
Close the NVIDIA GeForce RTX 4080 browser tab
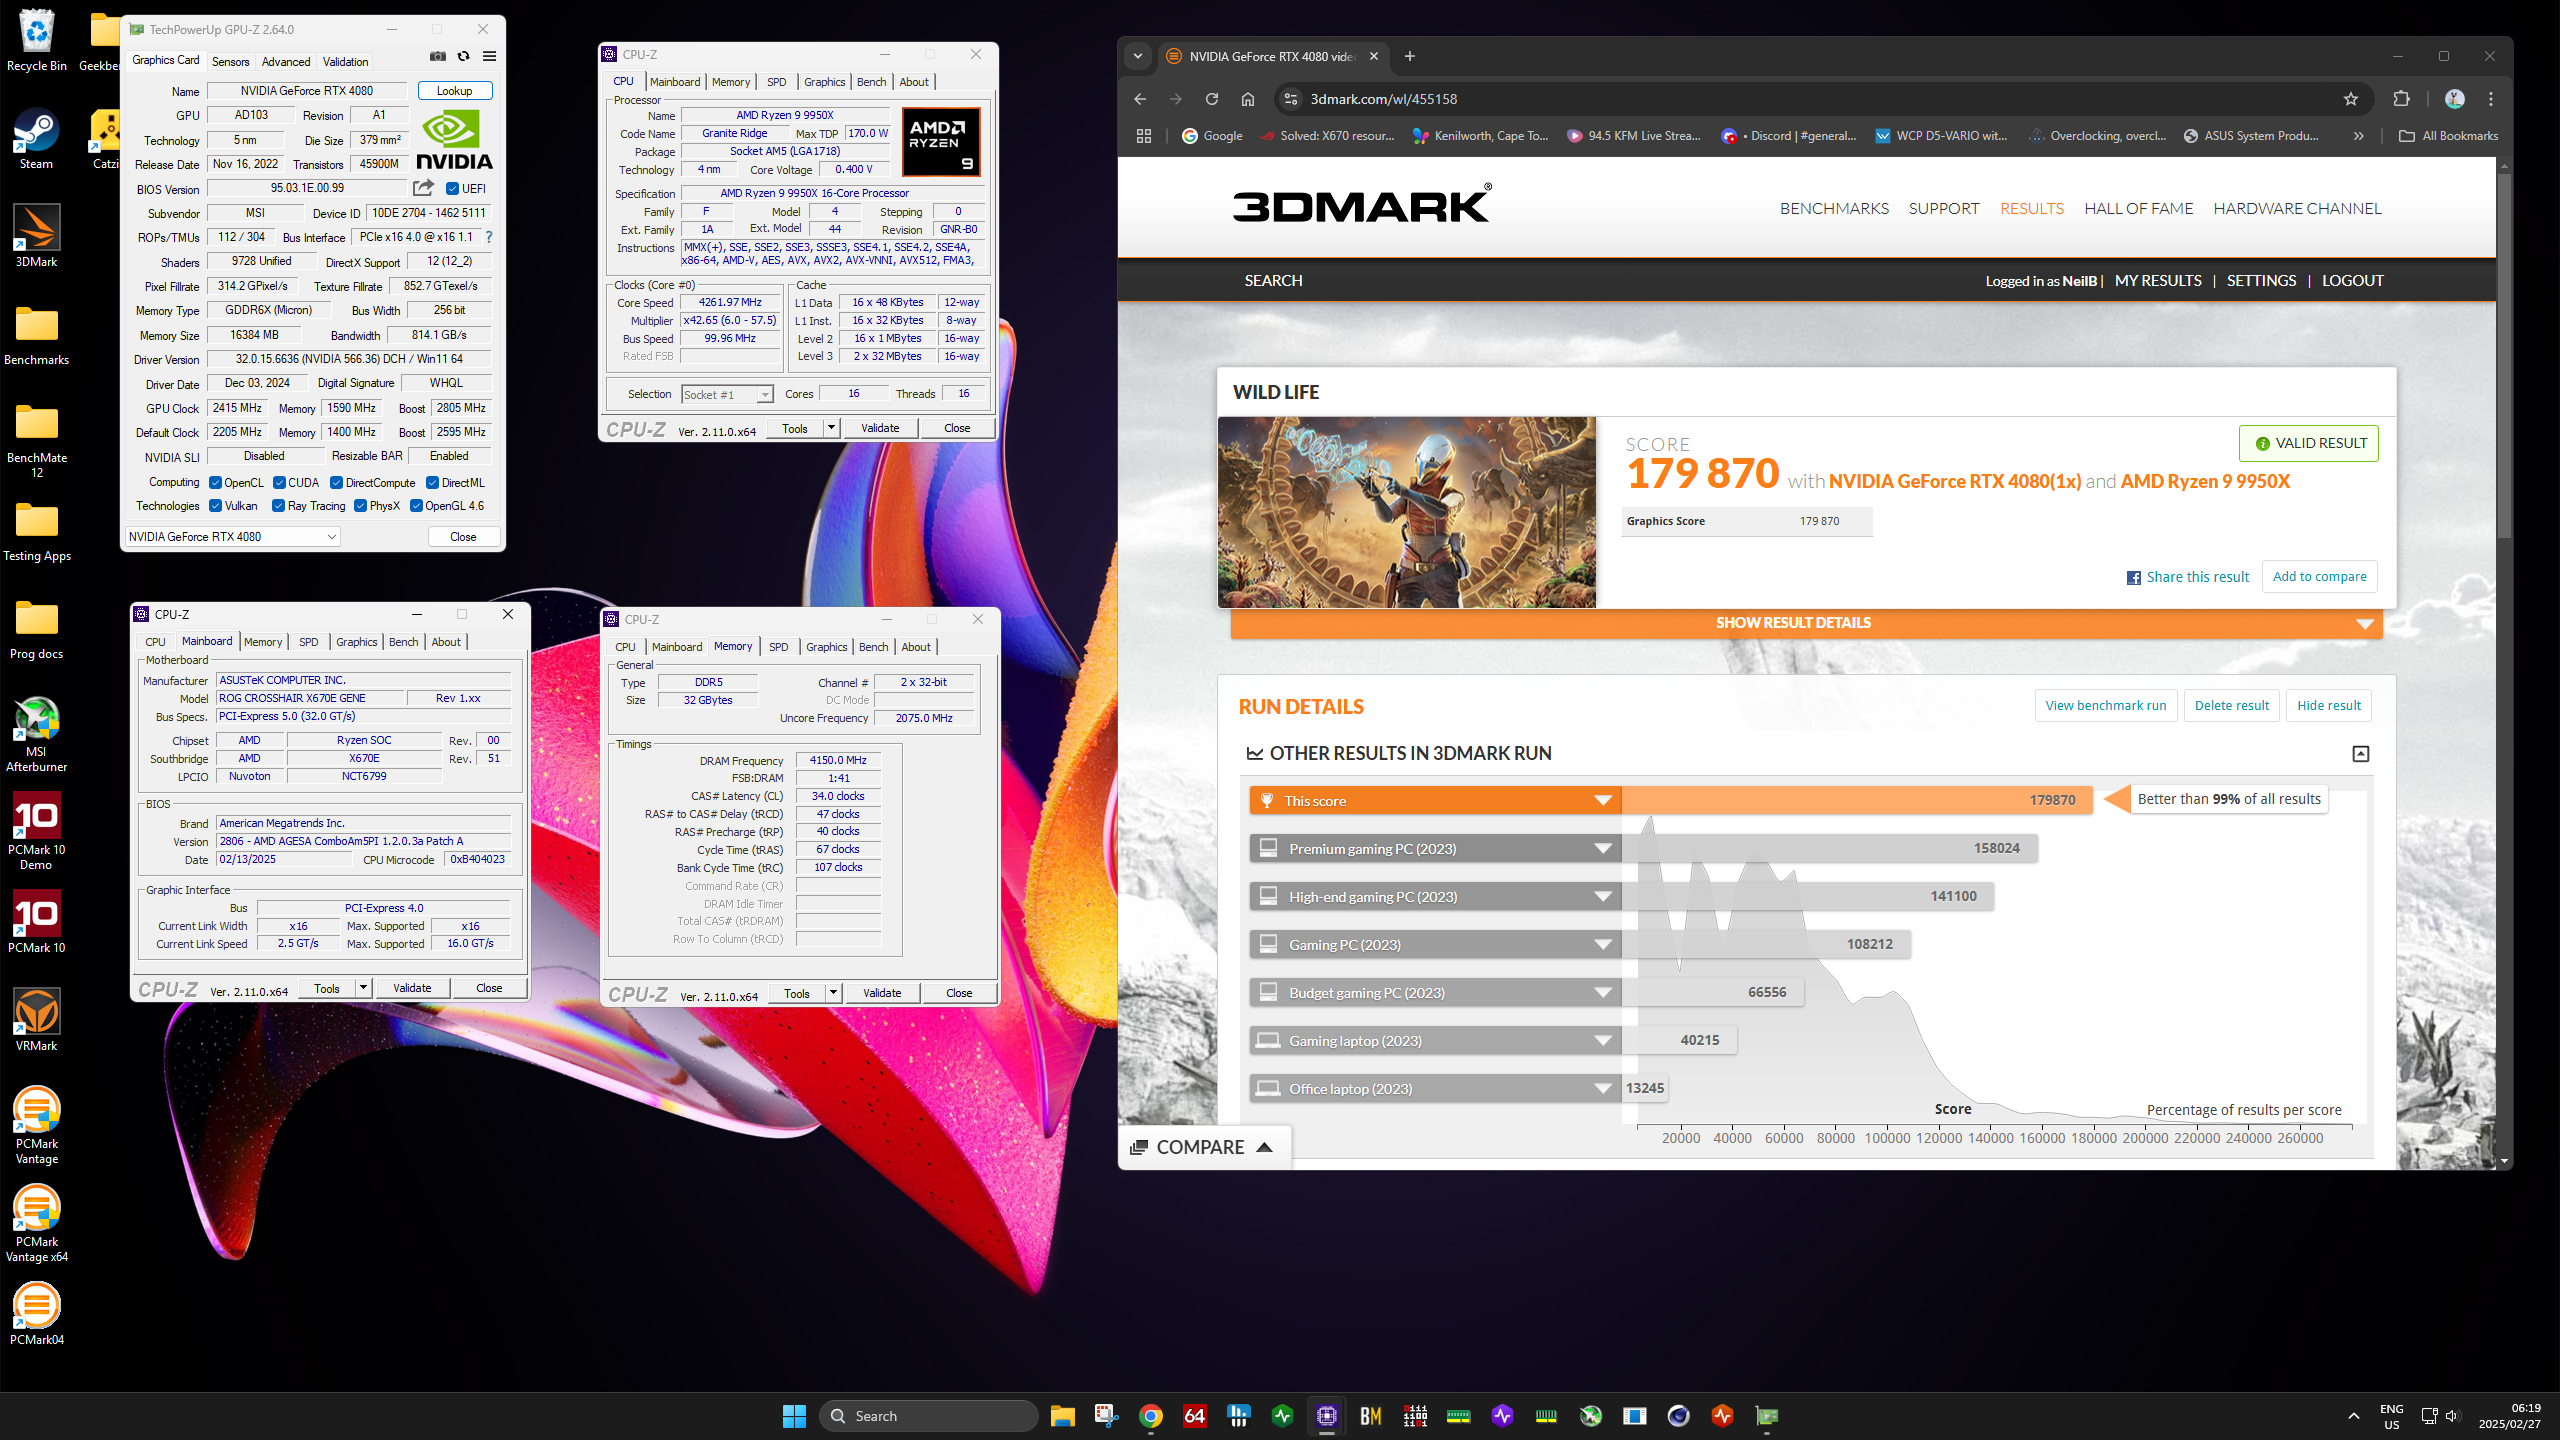pyautogui.click(x=1374, y=56)
